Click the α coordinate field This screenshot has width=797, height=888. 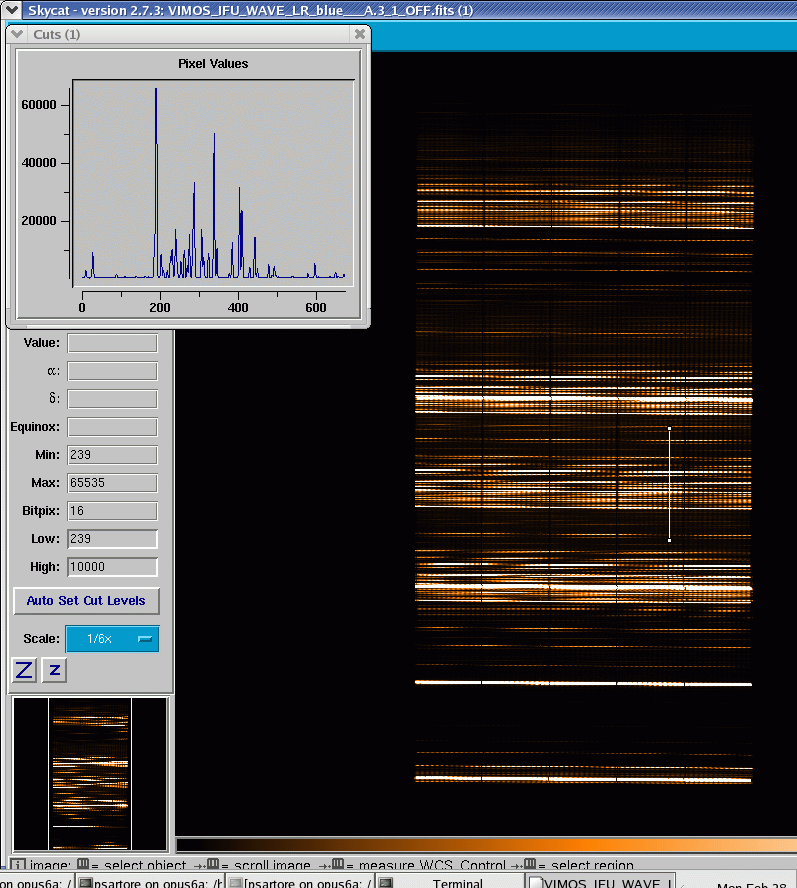(x=112, y=371)
